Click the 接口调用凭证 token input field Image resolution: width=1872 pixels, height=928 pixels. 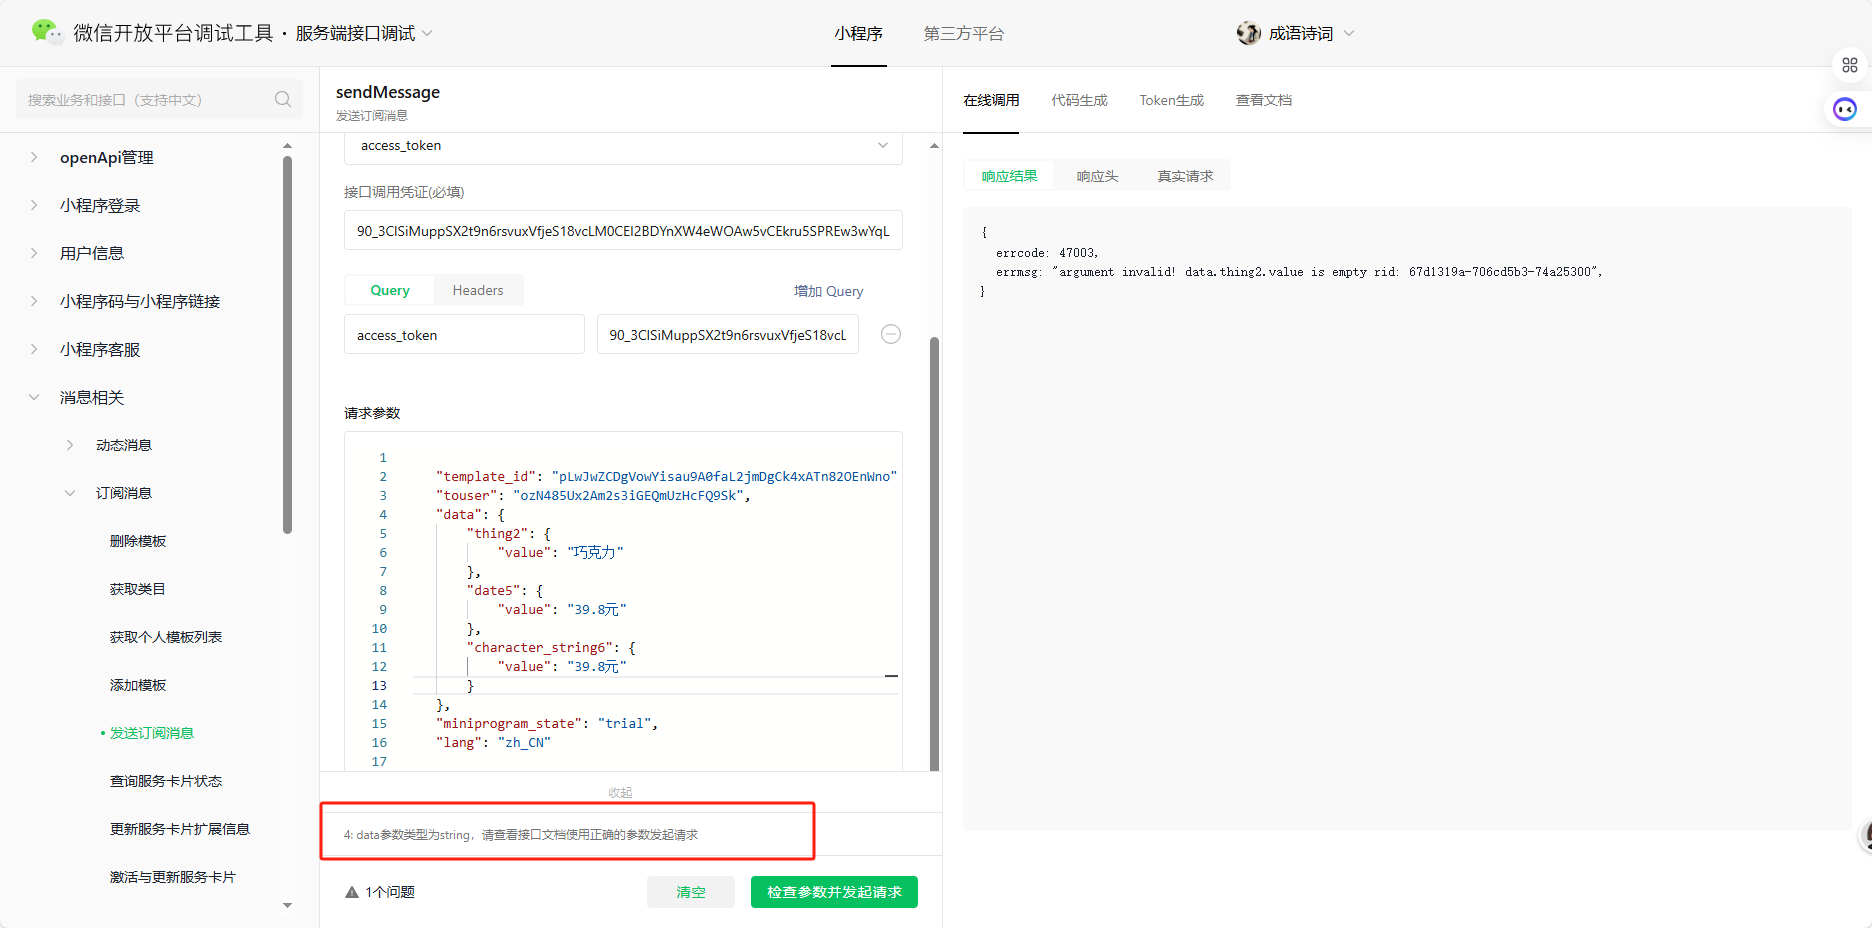coord(623,230)
